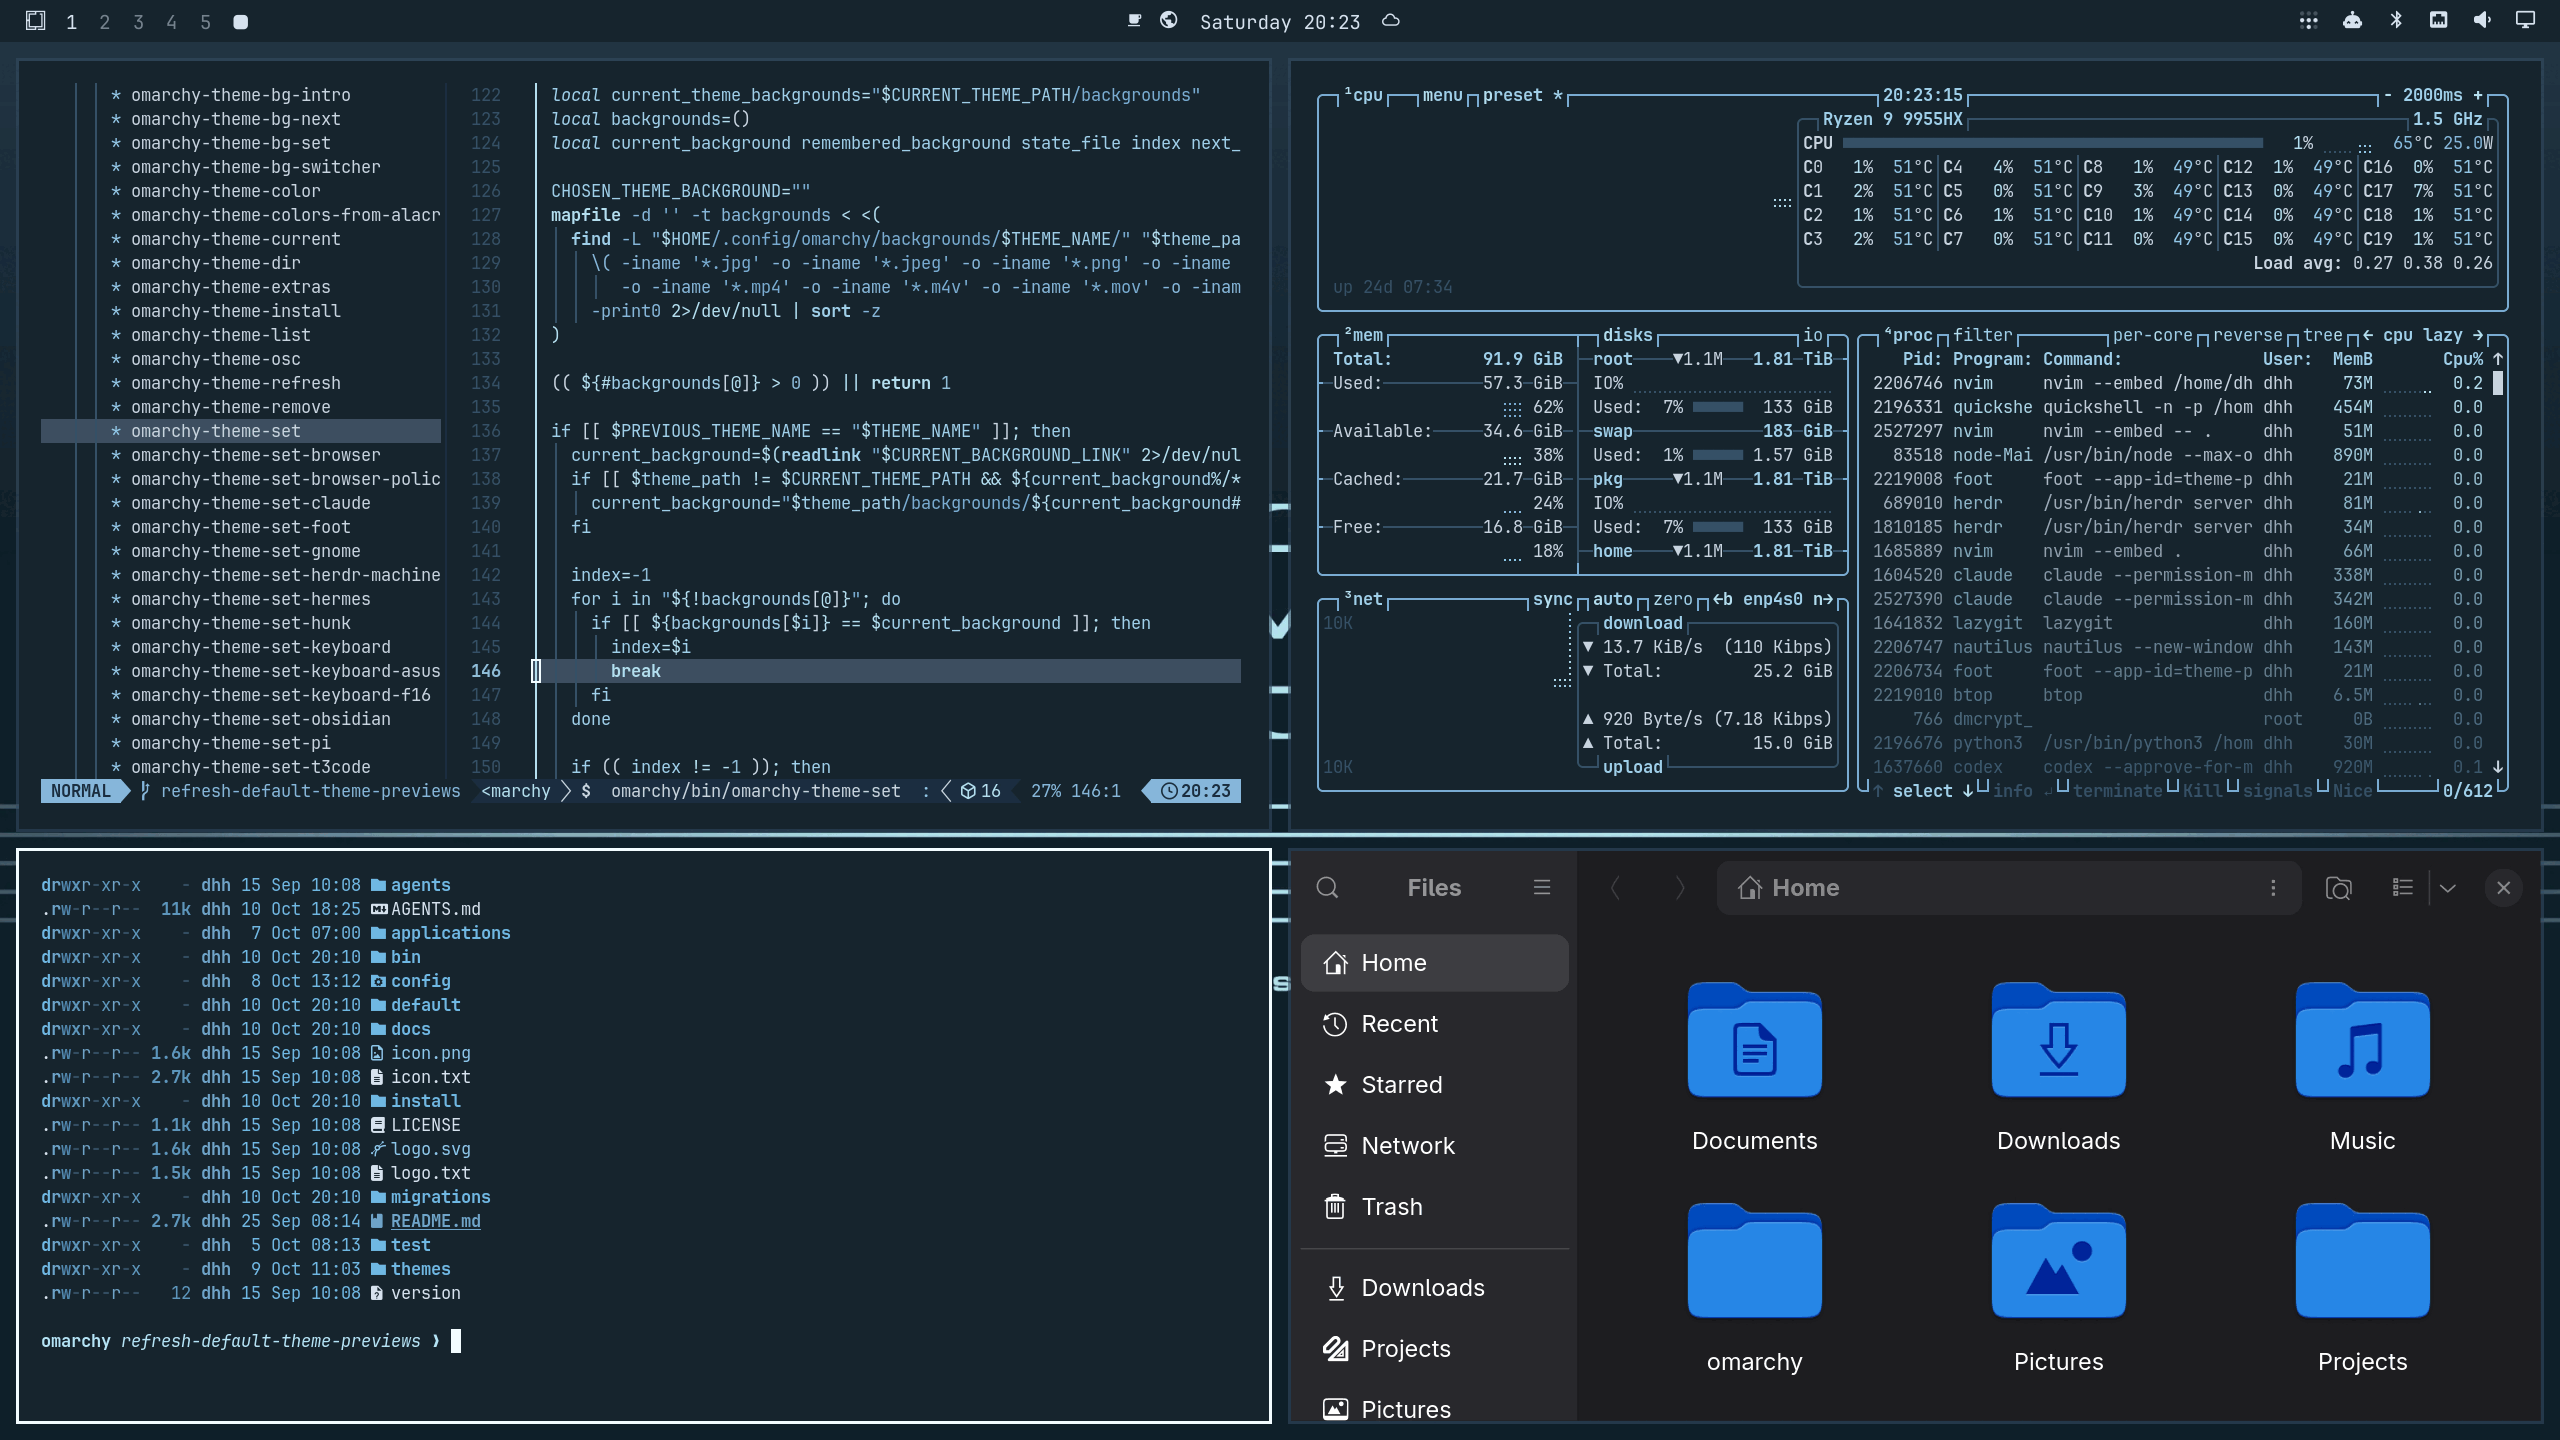Click the proc filter field in btop
This screenshot has width=2560, height=1440.
[x=1982, y=335]
